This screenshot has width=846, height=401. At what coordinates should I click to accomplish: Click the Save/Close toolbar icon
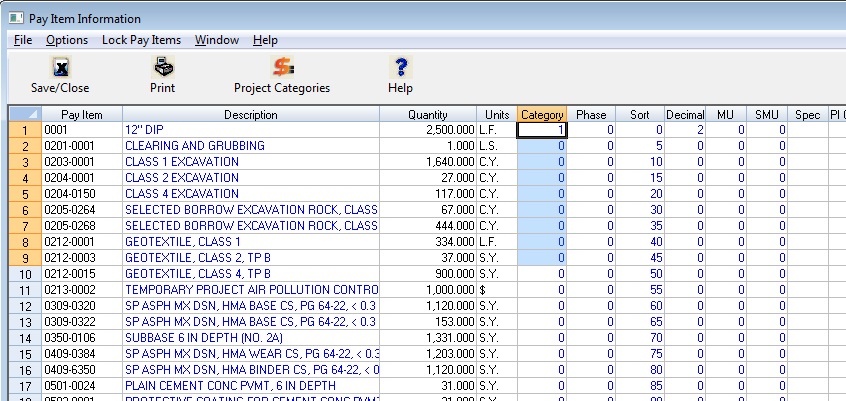[x=60, y=67]
